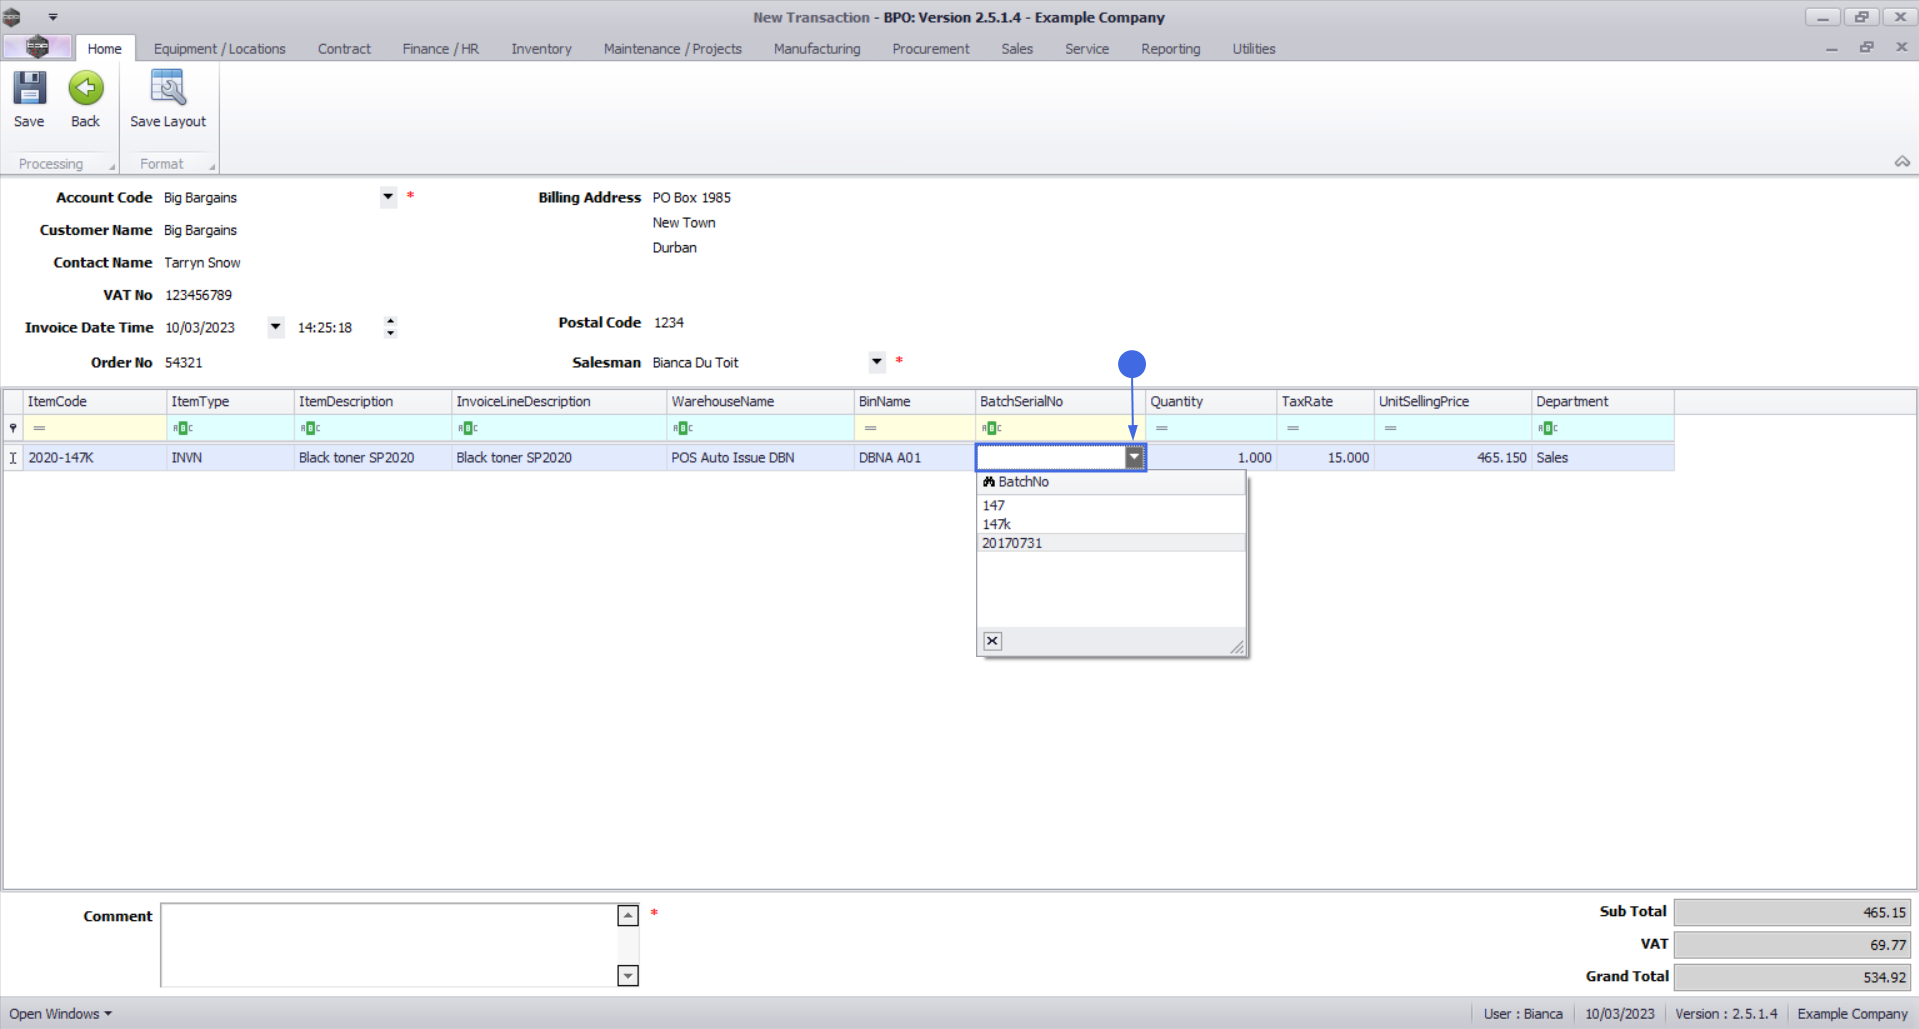Open the Reporting tab
Image resolution: width=1919 pixels, height=1029 pixels.
pos(1170,48)
